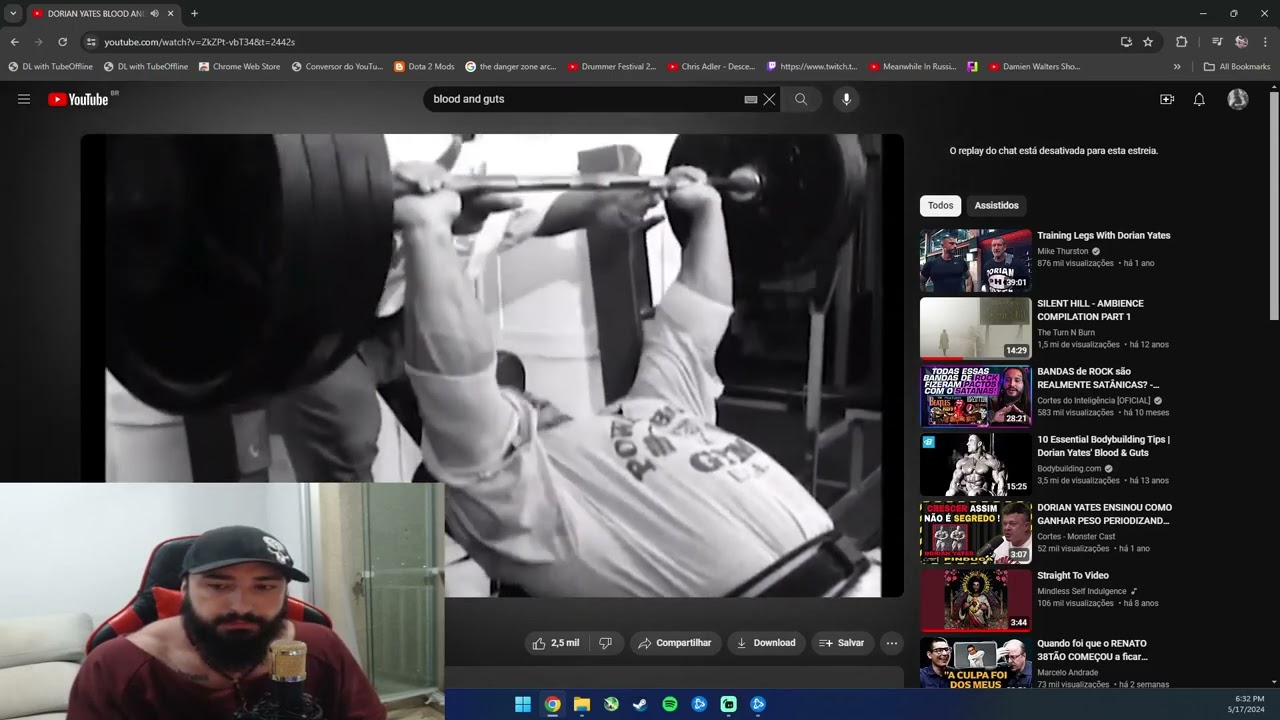Open a new tab with the plus button

pos(194,14)
